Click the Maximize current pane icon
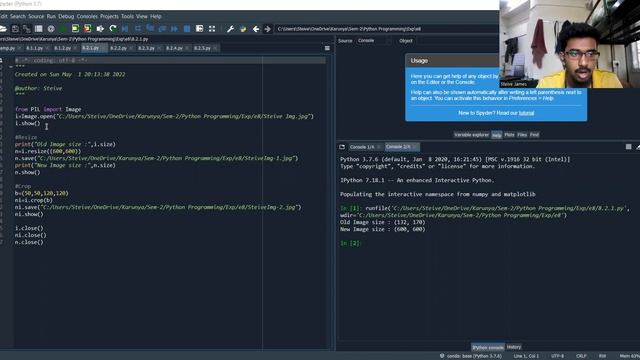The width and height of the screenshot is (640, 360). pos(199,29)
